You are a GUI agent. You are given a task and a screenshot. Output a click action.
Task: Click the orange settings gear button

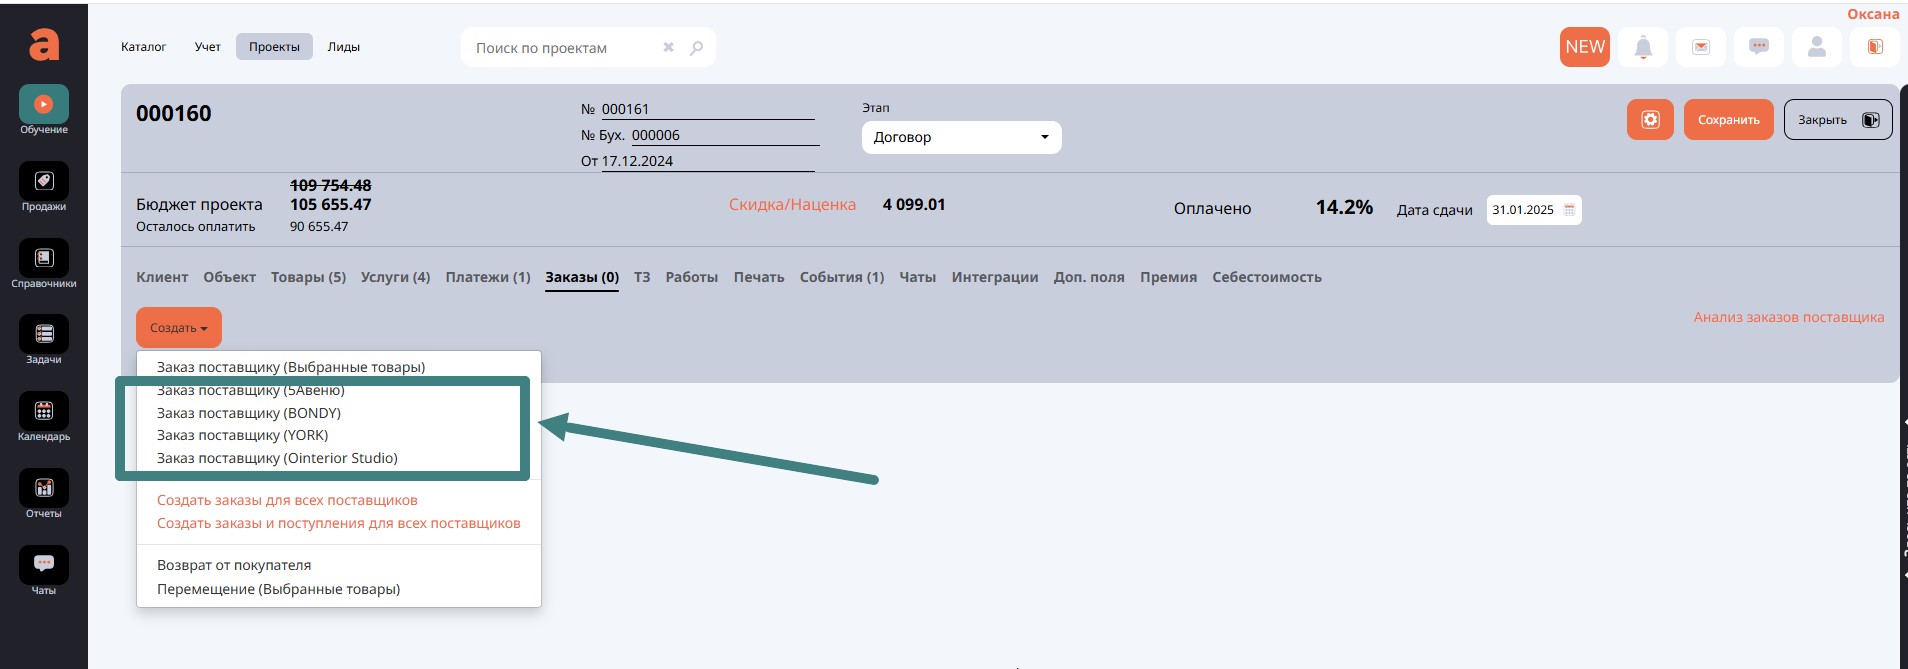point(1650,120)
